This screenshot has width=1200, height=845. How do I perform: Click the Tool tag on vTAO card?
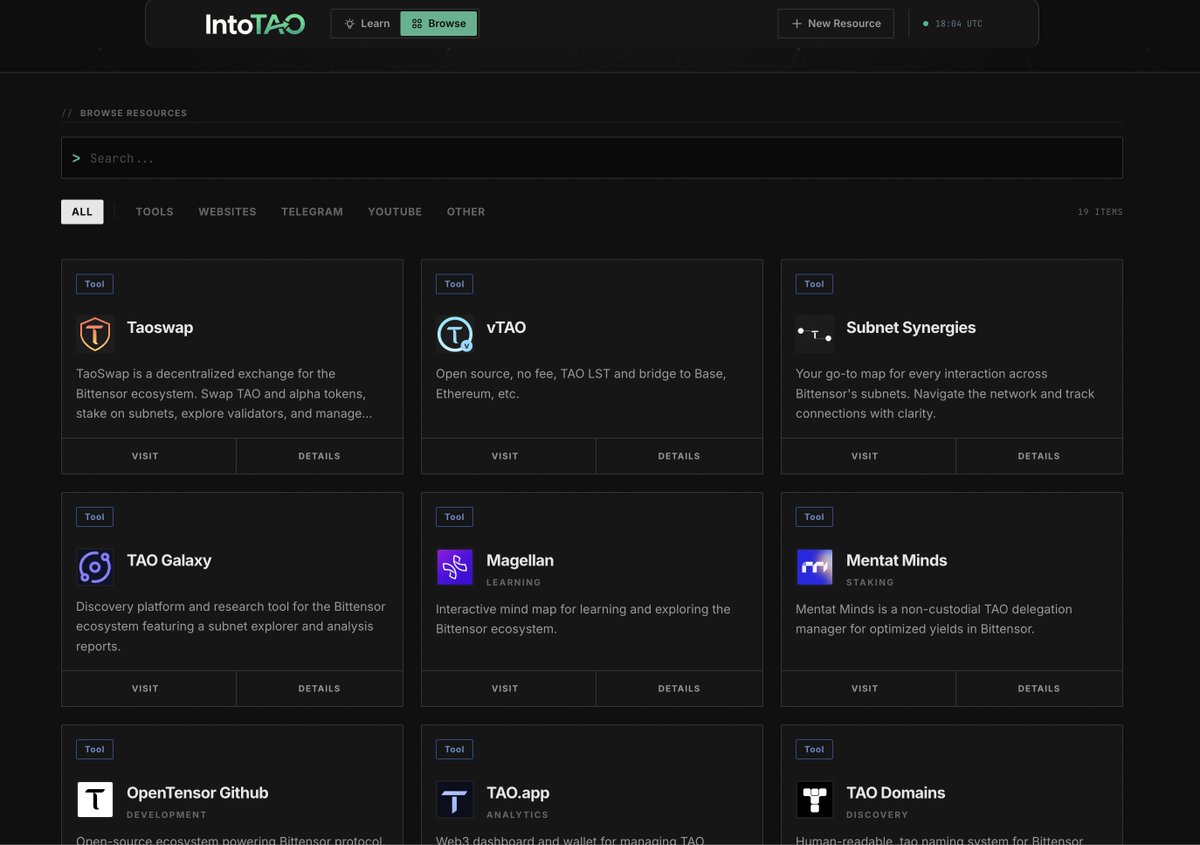[455, 284]
